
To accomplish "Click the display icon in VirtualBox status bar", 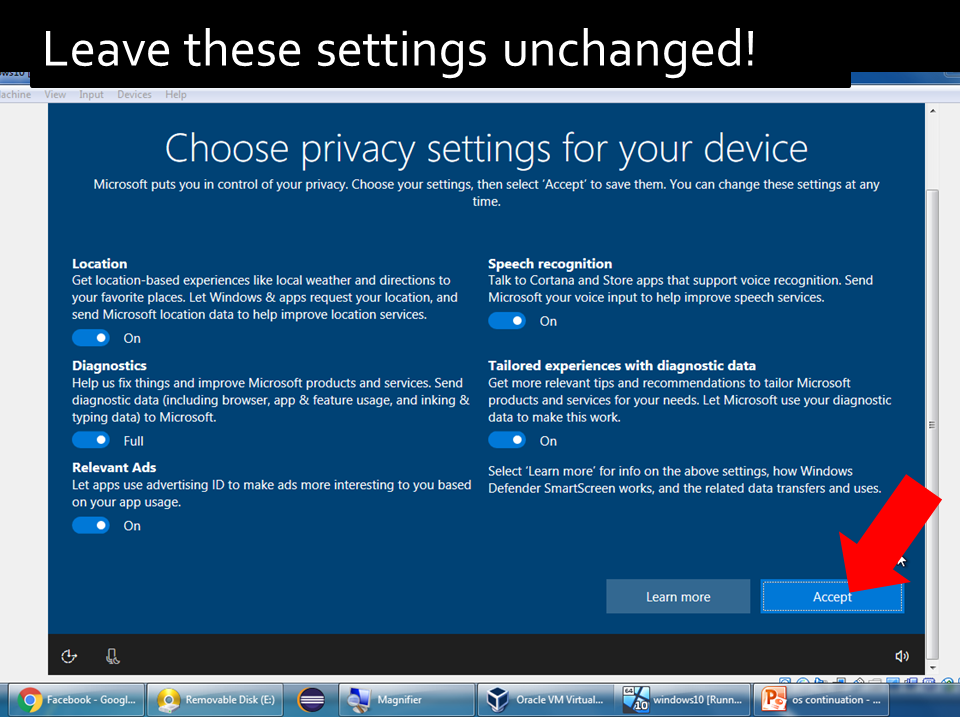I will (893, 680).
